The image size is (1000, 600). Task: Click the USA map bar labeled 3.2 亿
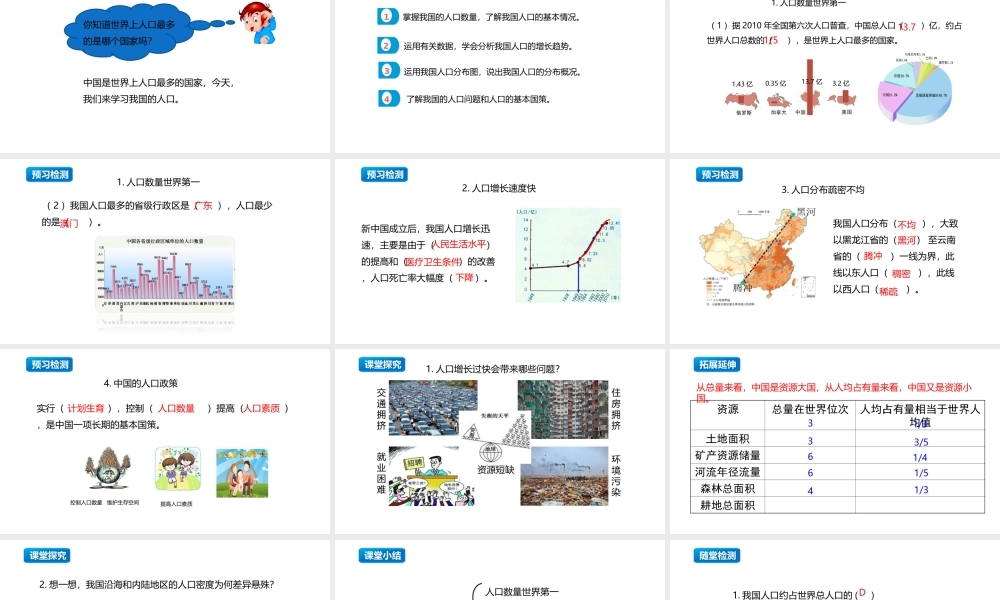point(843,97)
